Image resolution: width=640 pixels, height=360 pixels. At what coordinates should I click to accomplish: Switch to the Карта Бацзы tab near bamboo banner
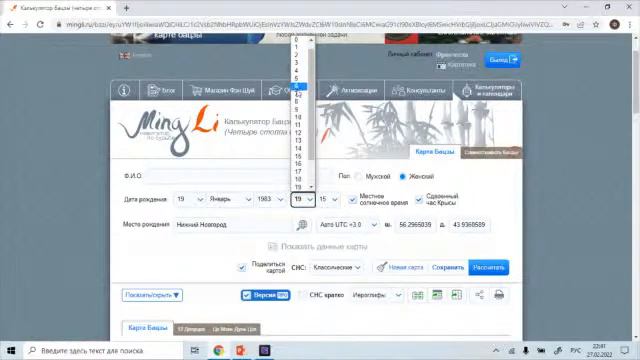point(435,151)
